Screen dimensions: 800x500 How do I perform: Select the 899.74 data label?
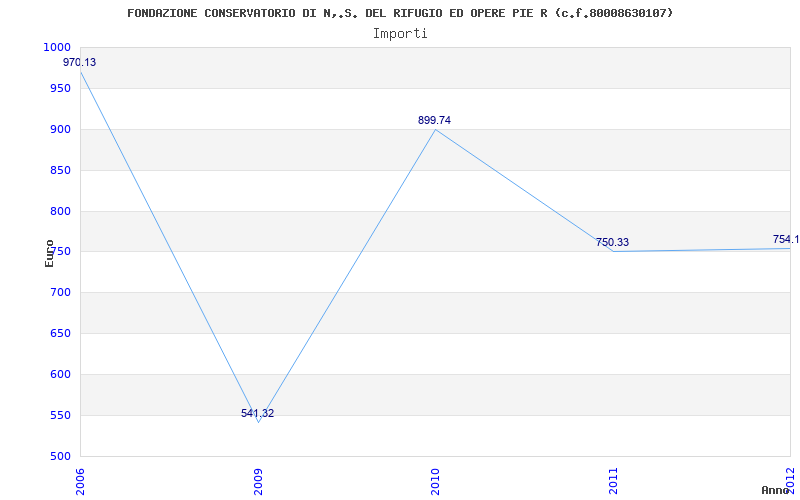tap(434, 120)
